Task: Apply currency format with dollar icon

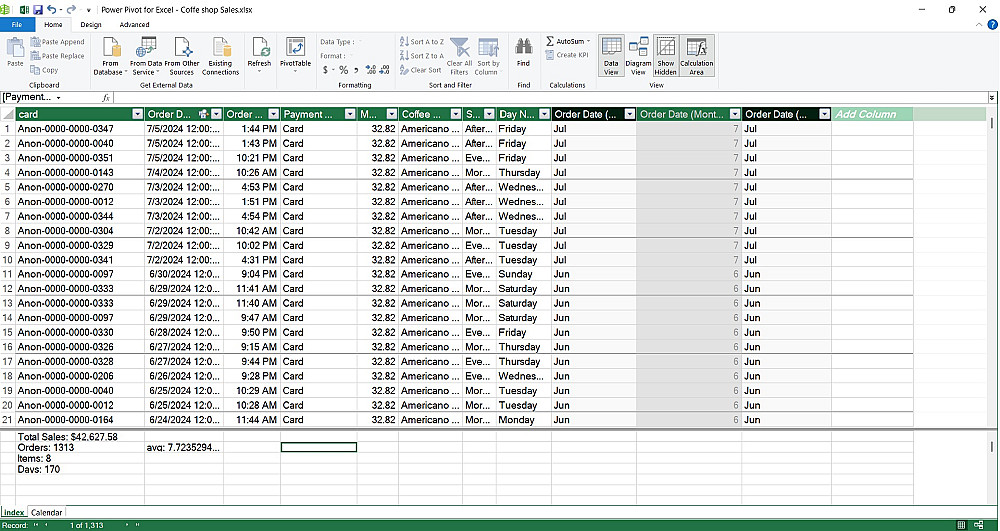Action: tap(325, 70)
